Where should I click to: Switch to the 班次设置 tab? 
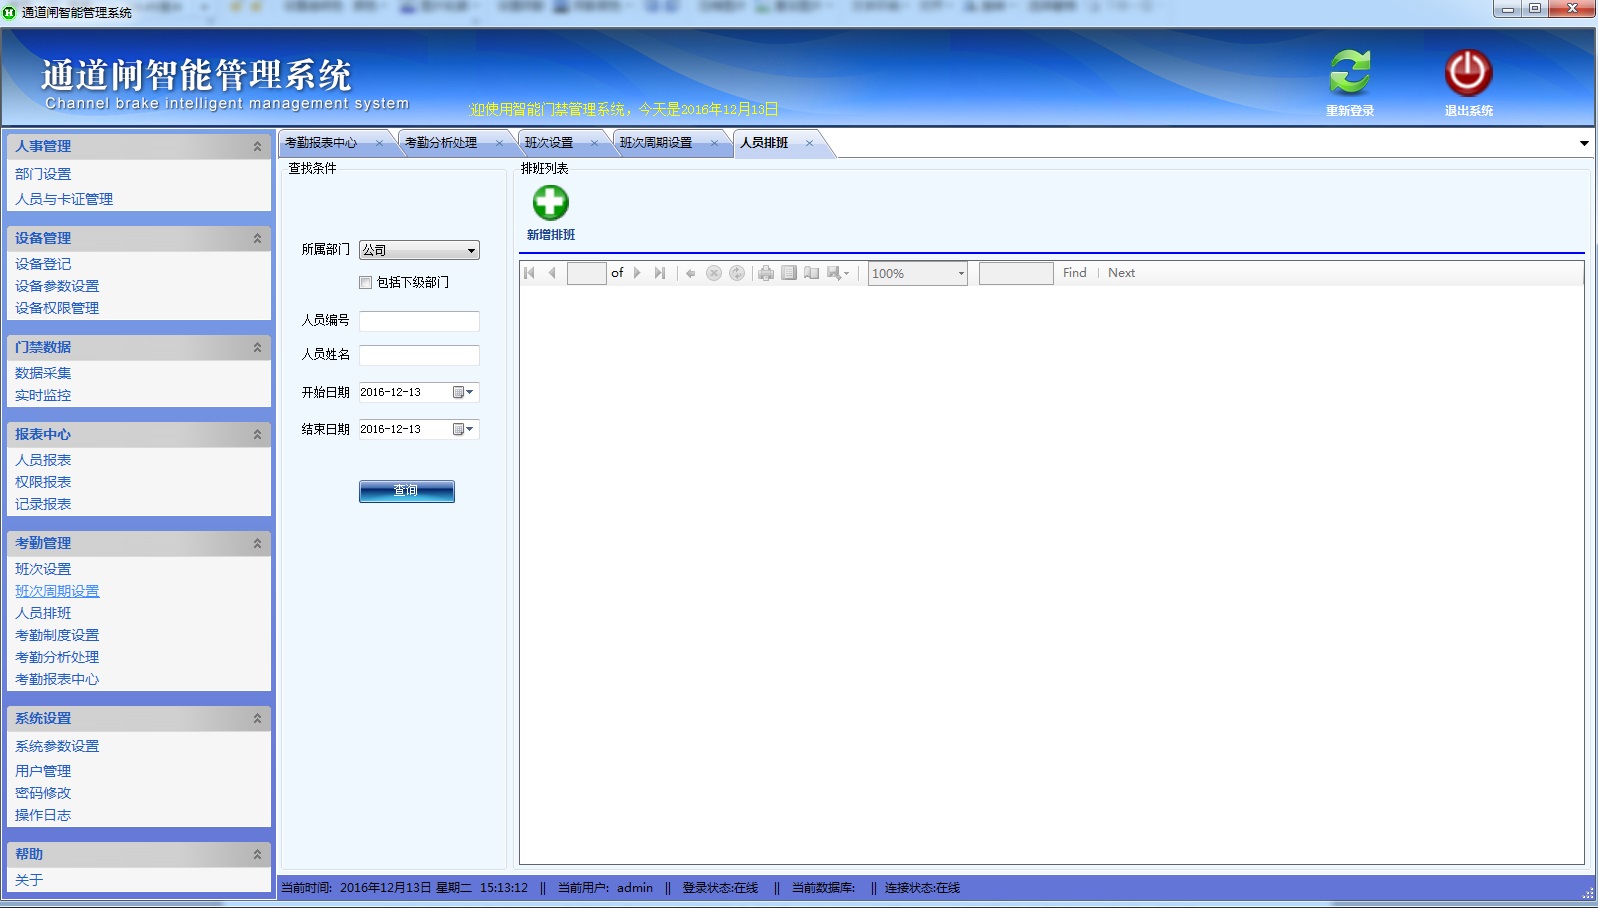coord(549,143)
